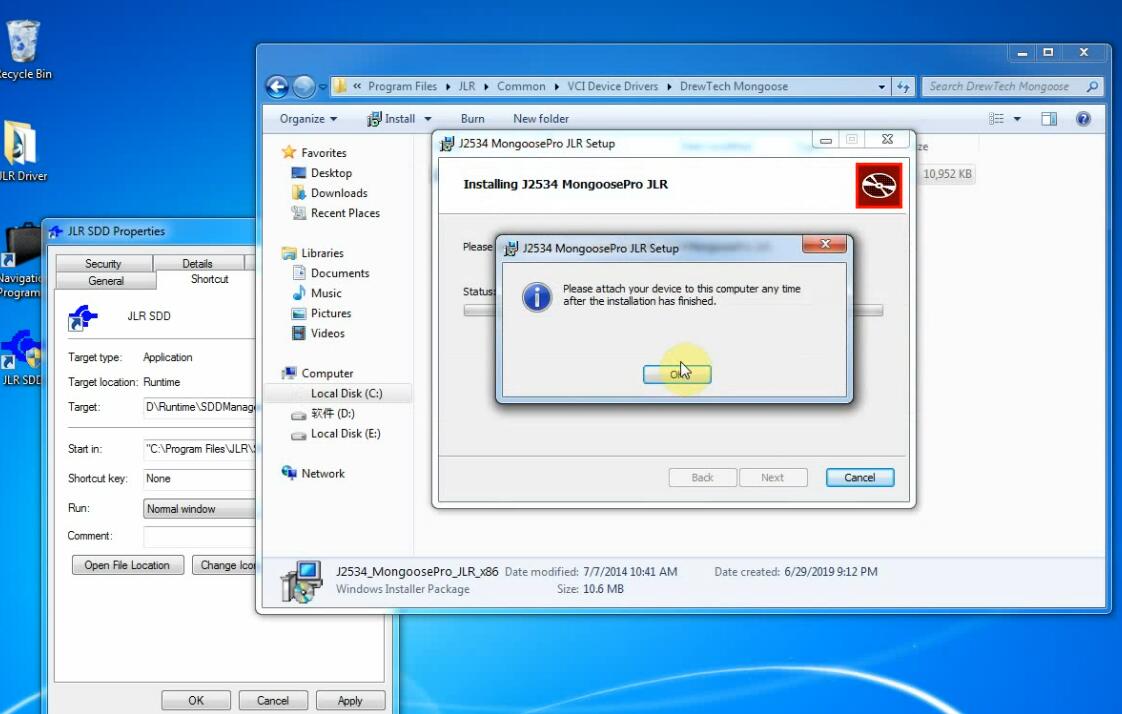Image resolution: width=1122 pixels, height=714 pixels.
Task: Change view with the Explorer views icon
Action: [996, 119]
